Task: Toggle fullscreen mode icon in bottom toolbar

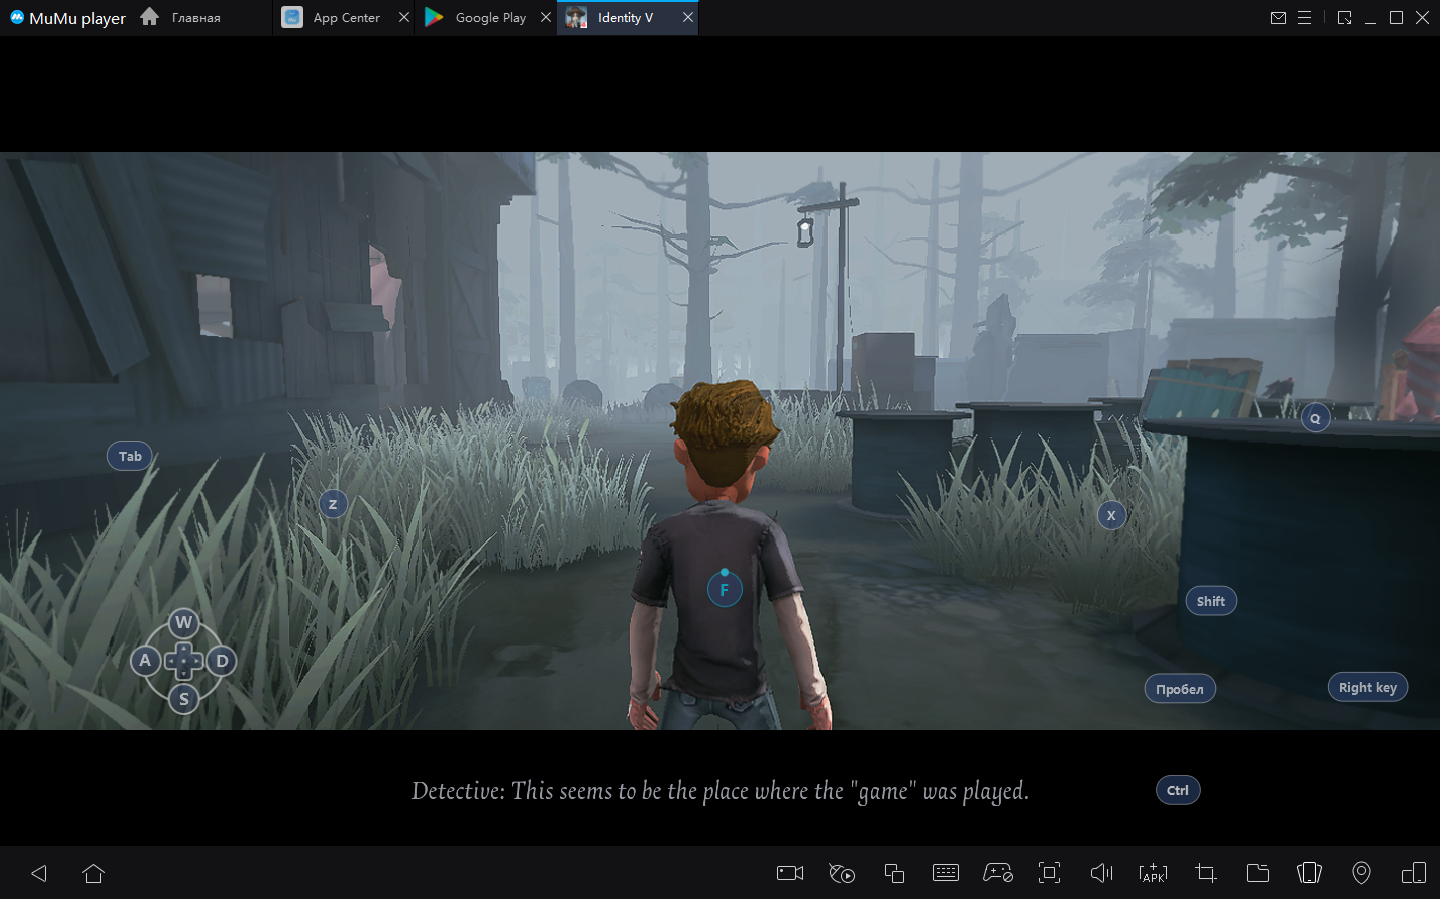Action: 1049,873
